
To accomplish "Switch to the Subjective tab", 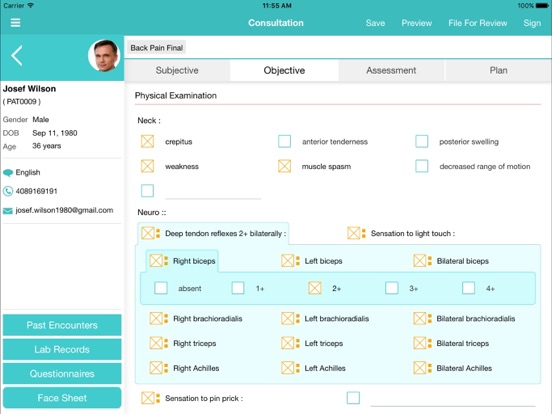I will click(x=177, y=70).
